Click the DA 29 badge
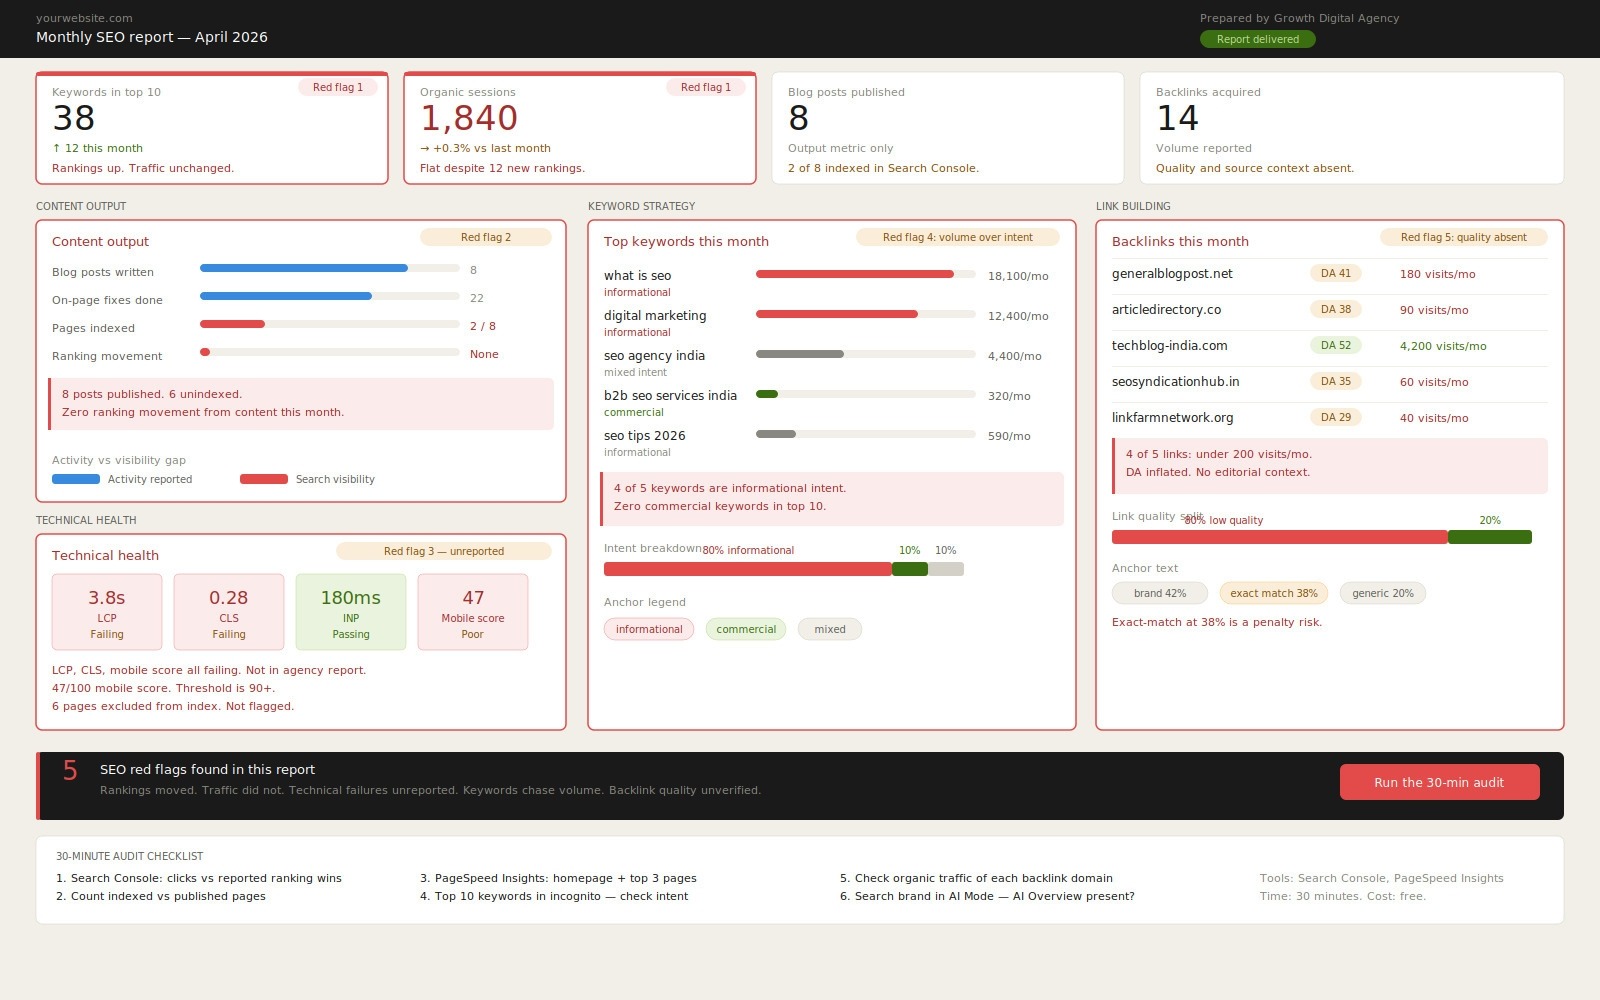Viewport: 1600px width, 1000px height. 1336,417
